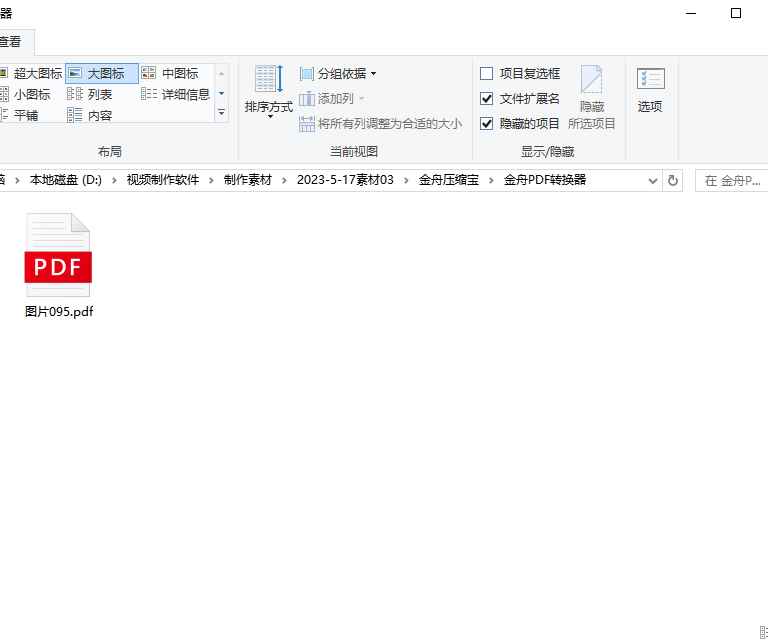Select the 列表 list layout
Viewport: 768px width, 640px height.
(90, 94)
